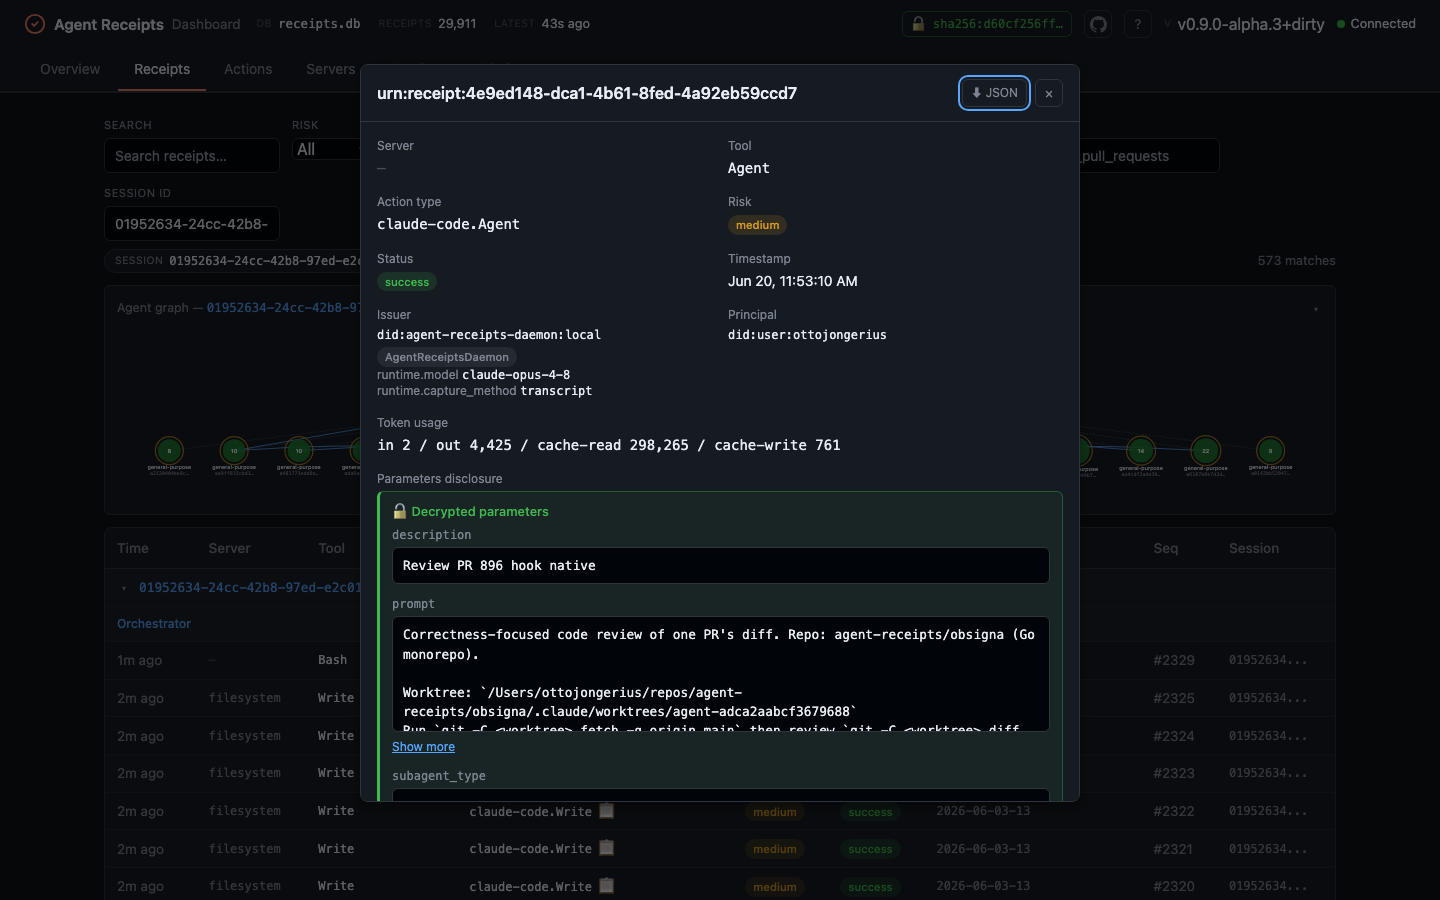Open receipt row with seq #2324
The image size is (1440, 900).
coord(720,736)
